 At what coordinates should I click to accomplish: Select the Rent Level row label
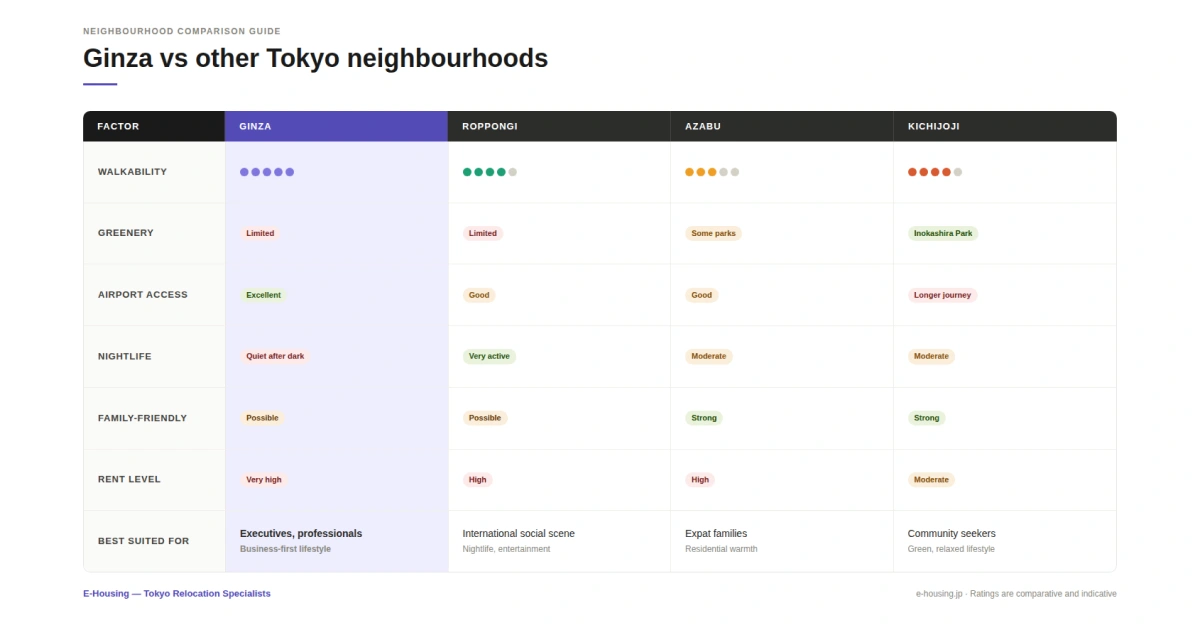click(129, 479)
